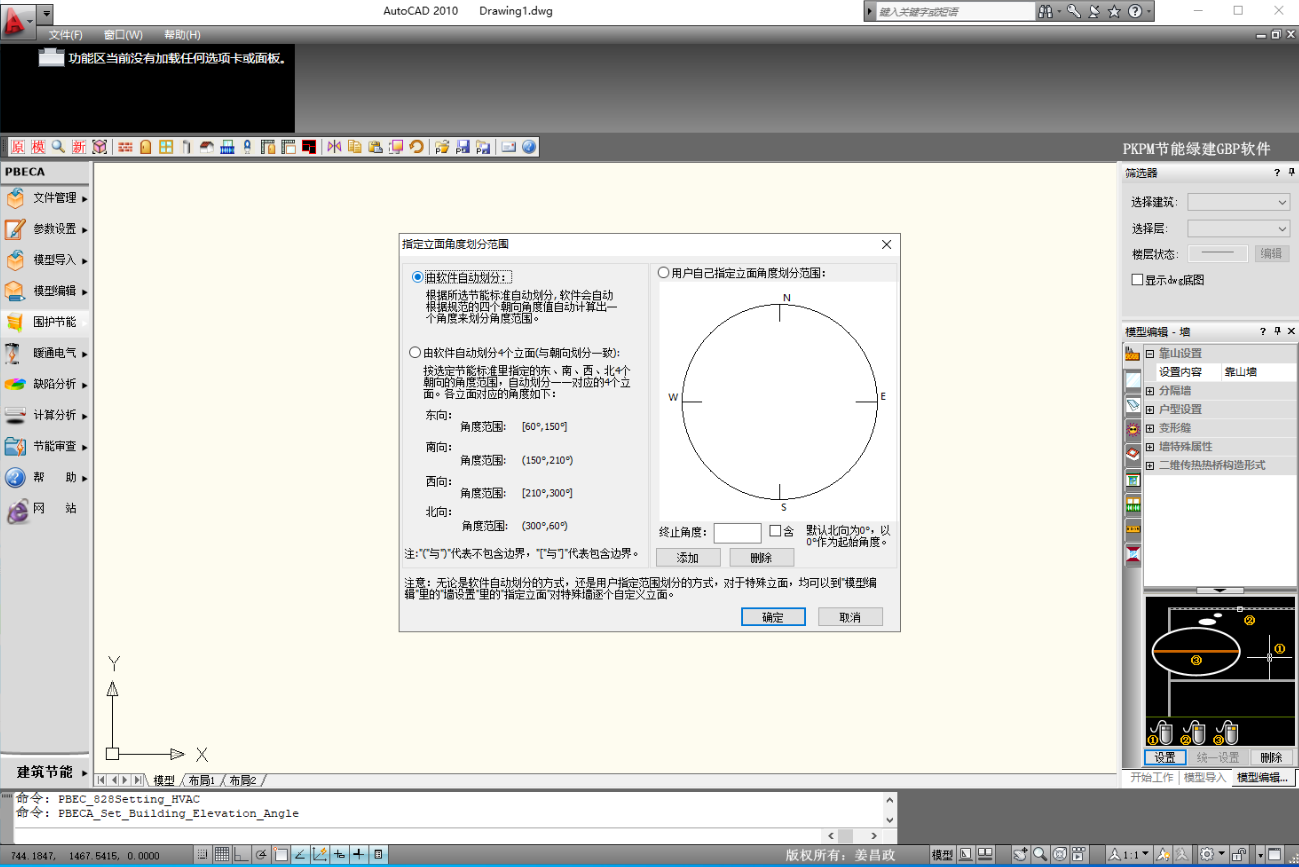
Task: Expand the 户型设置 tree group
Action: click(x=1150, y=409)
